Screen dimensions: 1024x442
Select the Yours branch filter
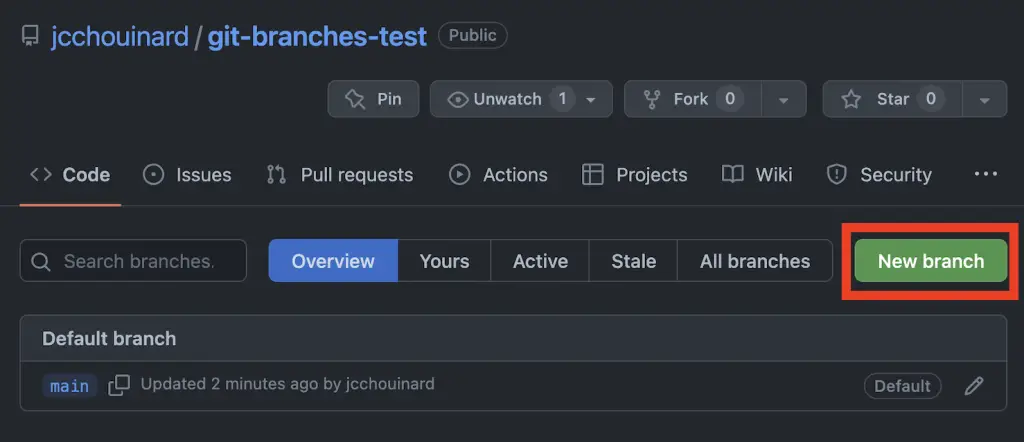coord(445,261)
